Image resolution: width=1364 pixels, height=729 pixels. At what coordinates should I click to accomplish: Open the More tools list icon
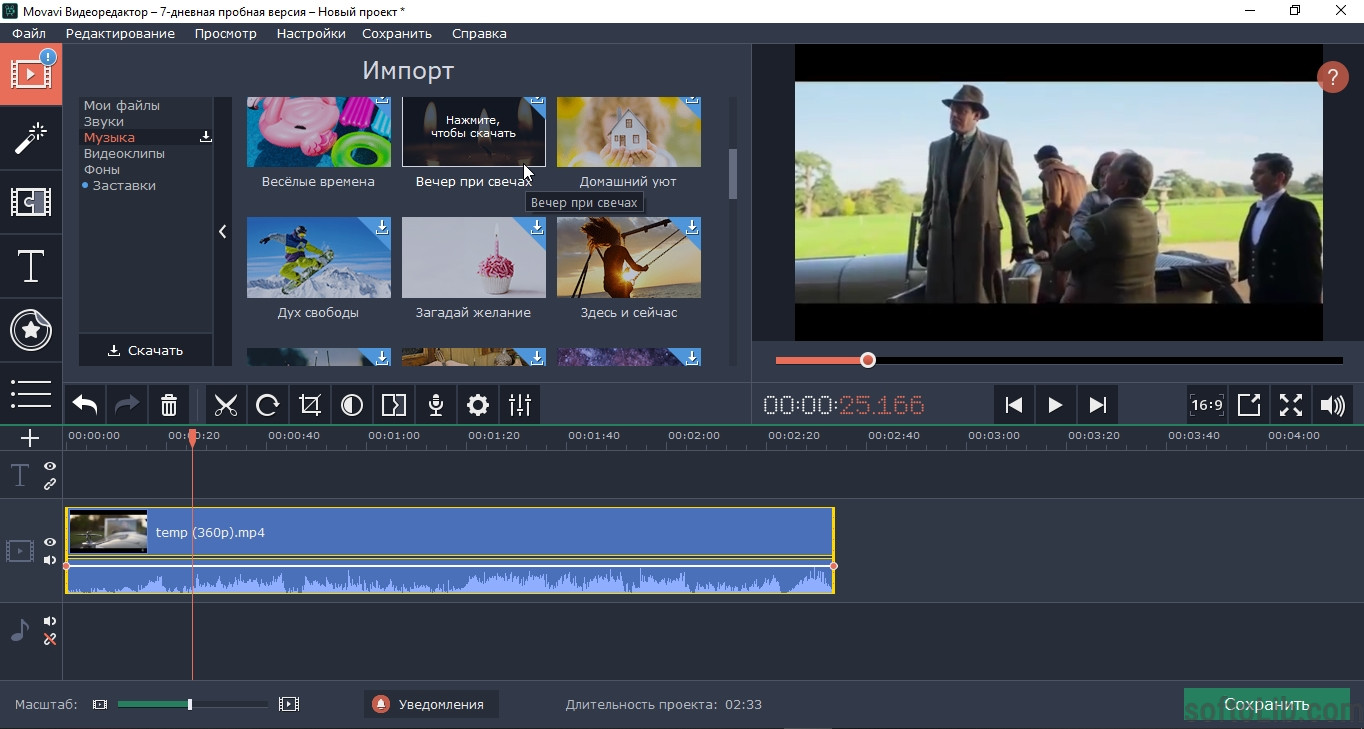[x=31, y=393]
